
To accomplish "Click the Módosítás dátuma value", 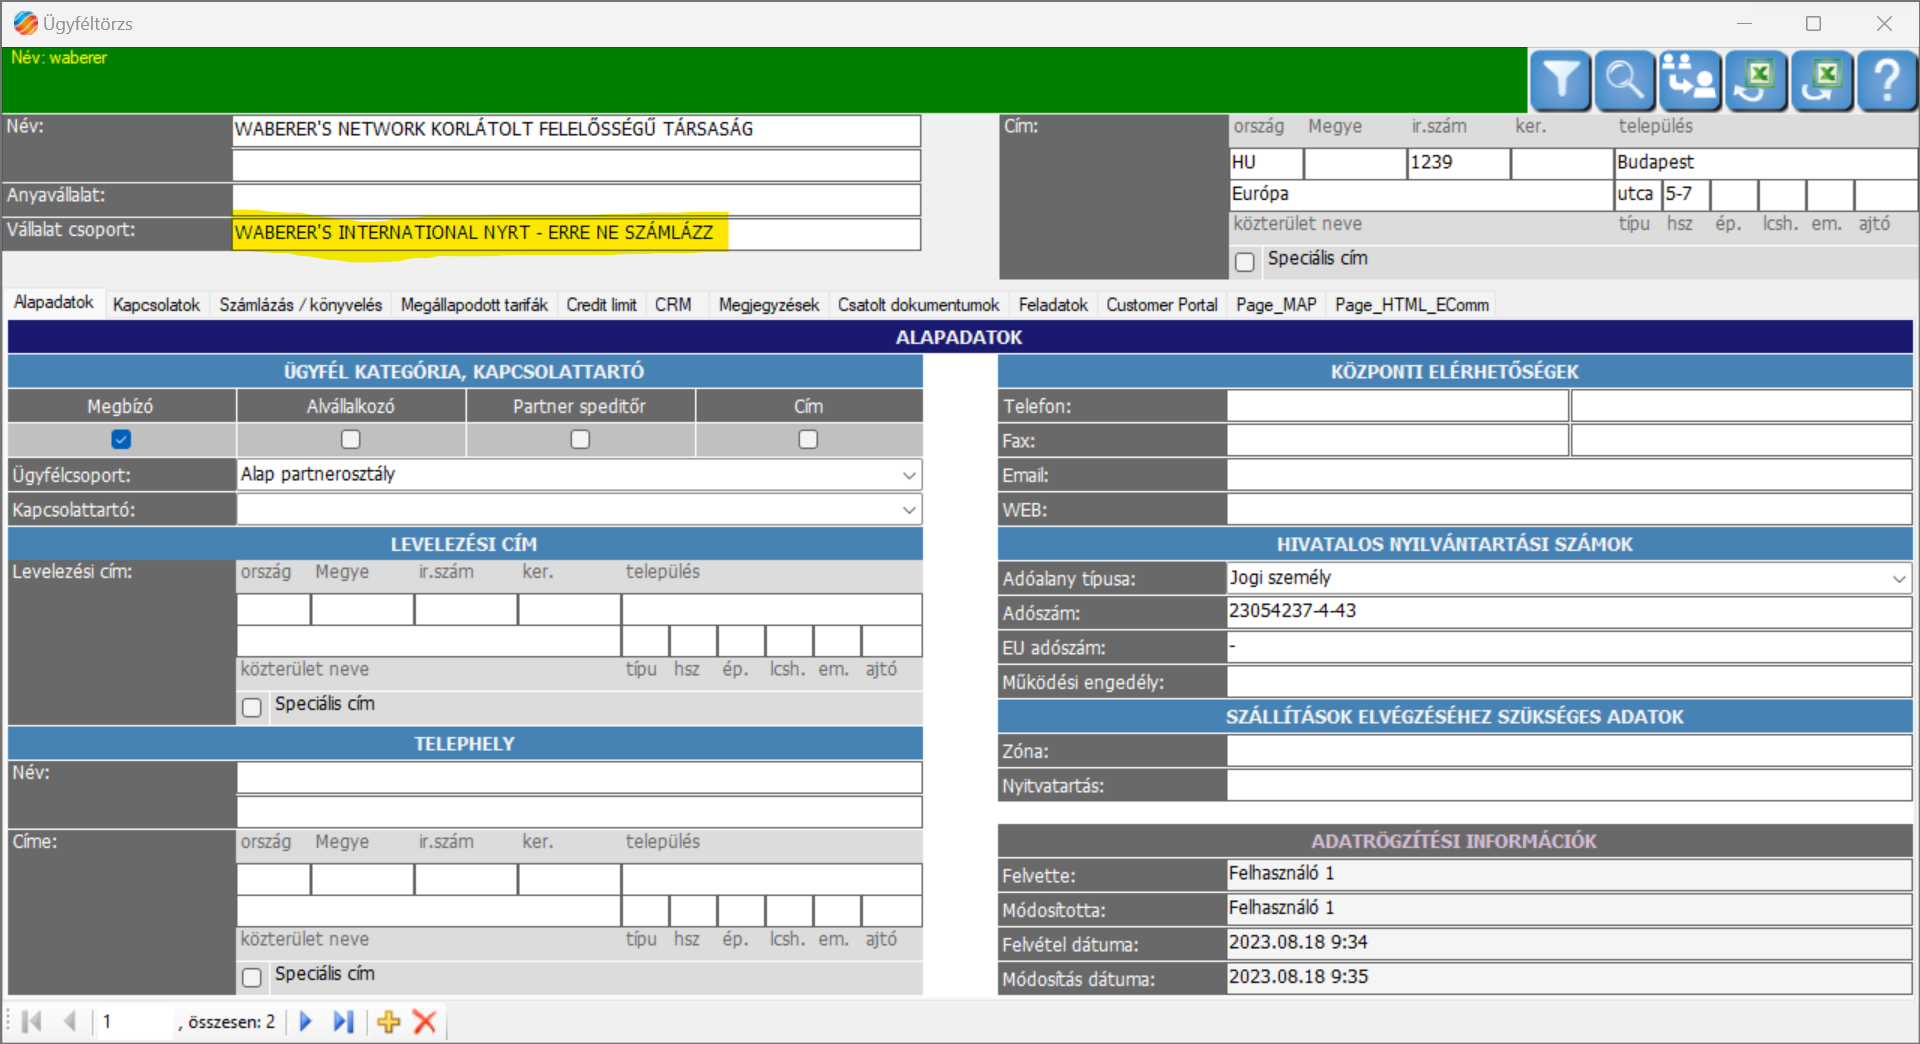I will (x=1569, y=977).
